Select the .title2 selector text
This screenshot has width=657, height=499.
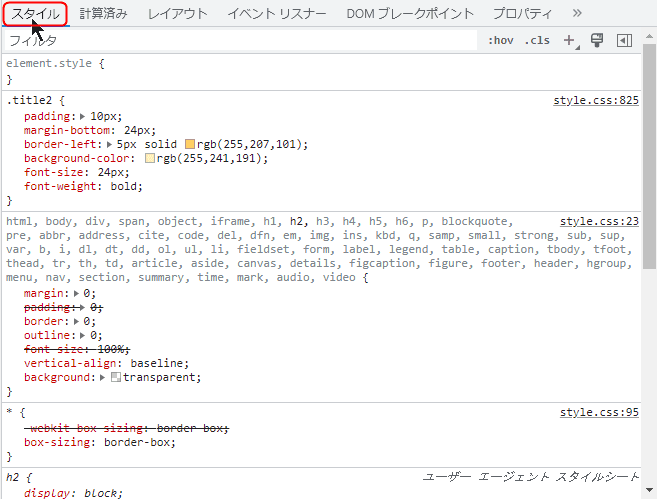coord(29,101)
